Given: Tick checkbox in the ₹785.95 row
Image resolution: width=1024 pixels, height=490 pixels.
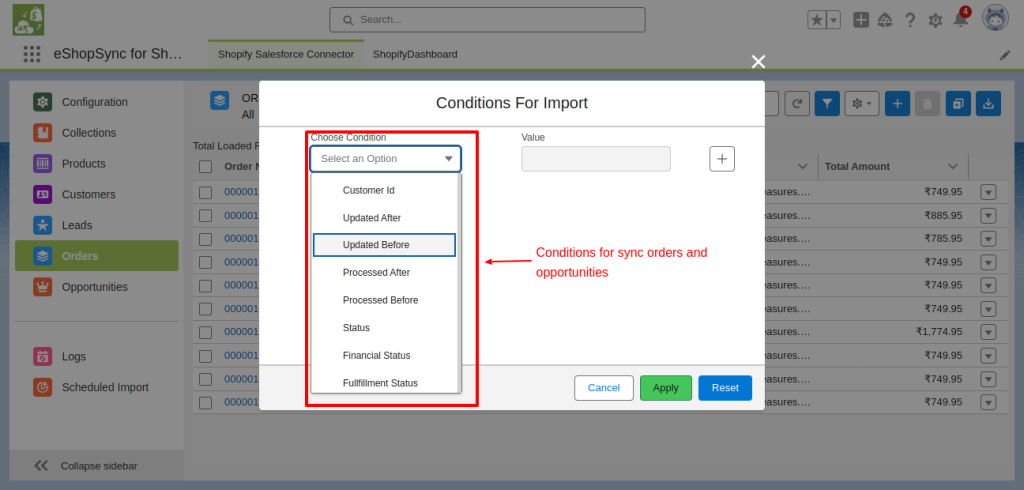Looking at the screenshot, I should (206, 238).
